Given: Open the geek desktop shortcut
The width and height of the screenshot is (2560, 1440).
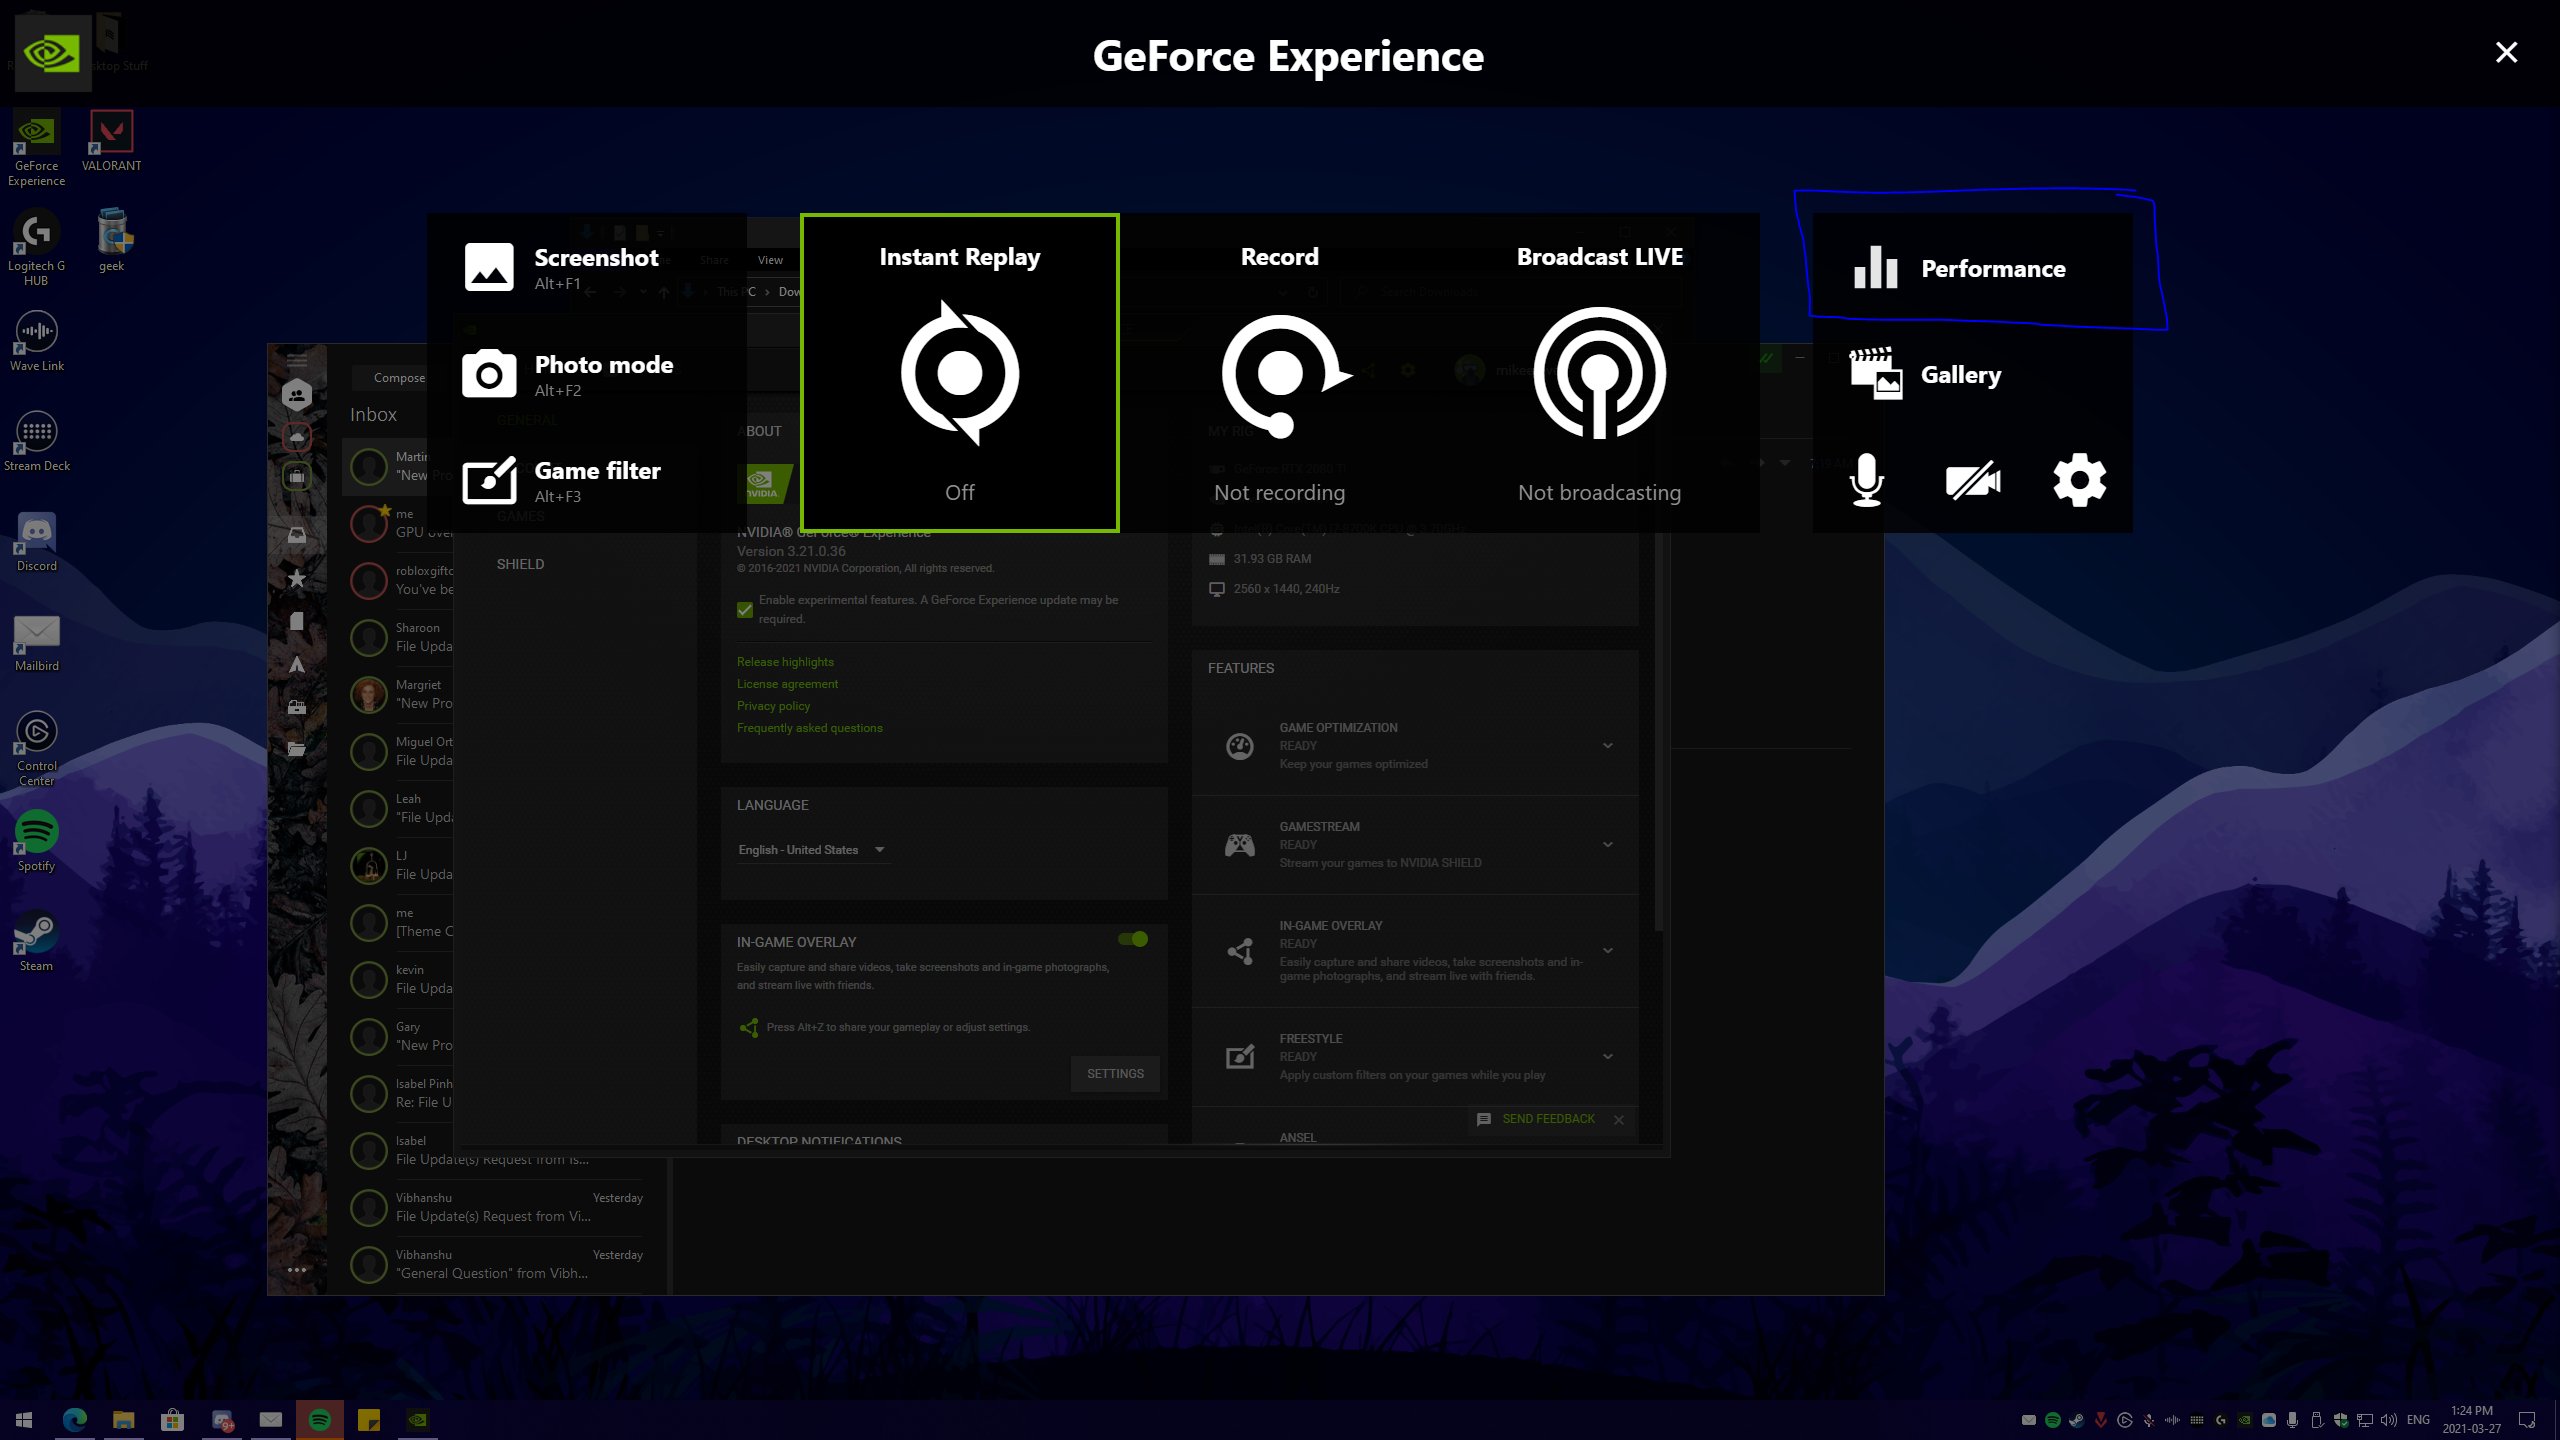Looking at the screenshot, I should pyautogui.click(x=111, y=241).
